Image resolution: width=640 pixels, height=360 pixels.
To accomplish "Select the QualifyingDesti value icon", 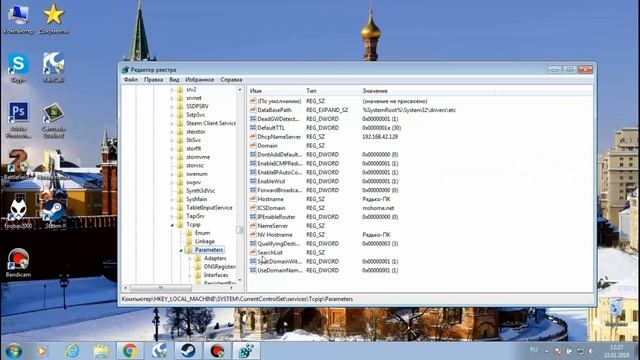I will coord(253,244).
